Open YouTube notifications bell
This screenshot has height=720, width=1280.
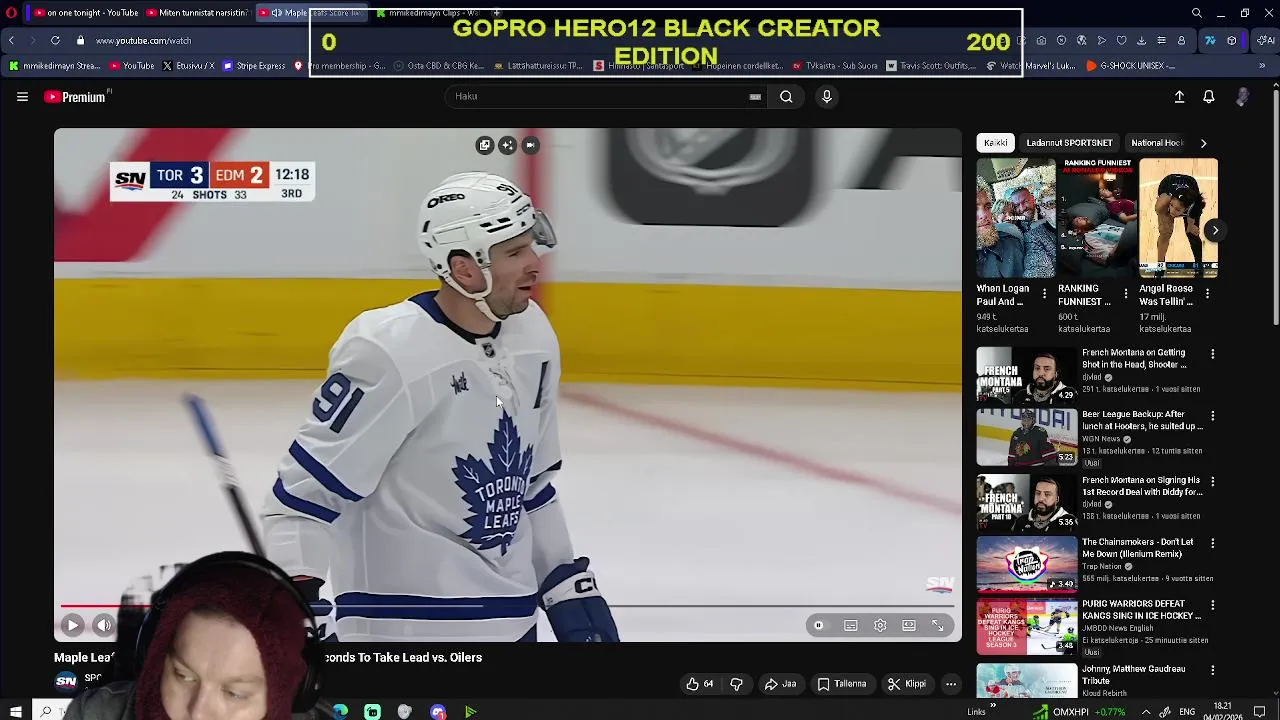(1209, 97)
